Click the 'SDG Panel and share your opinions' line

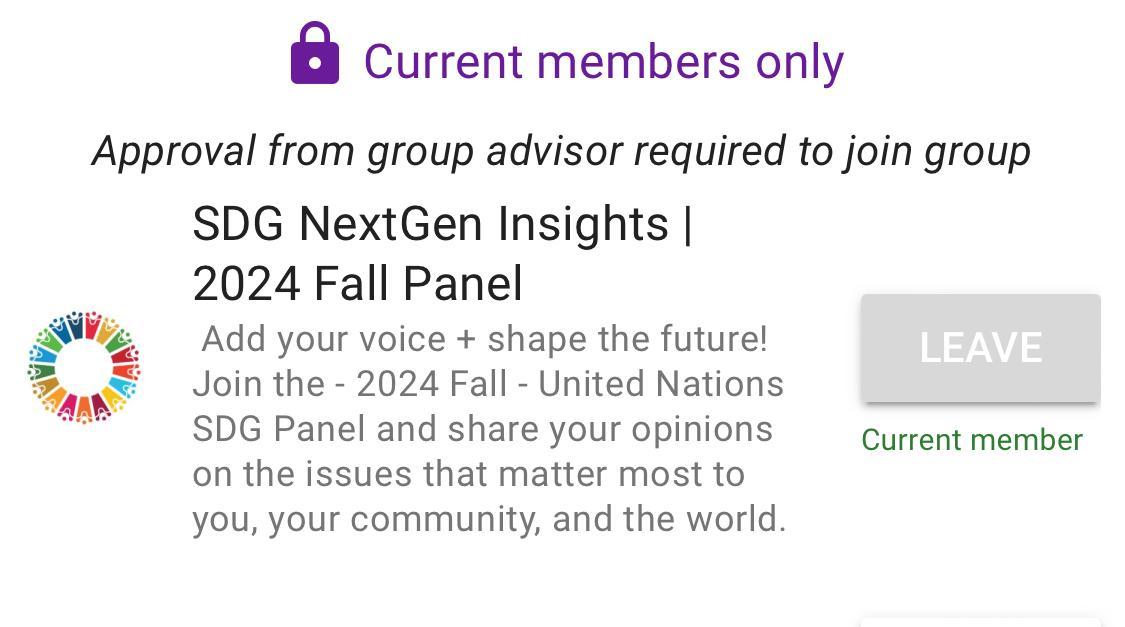[482, 429]
